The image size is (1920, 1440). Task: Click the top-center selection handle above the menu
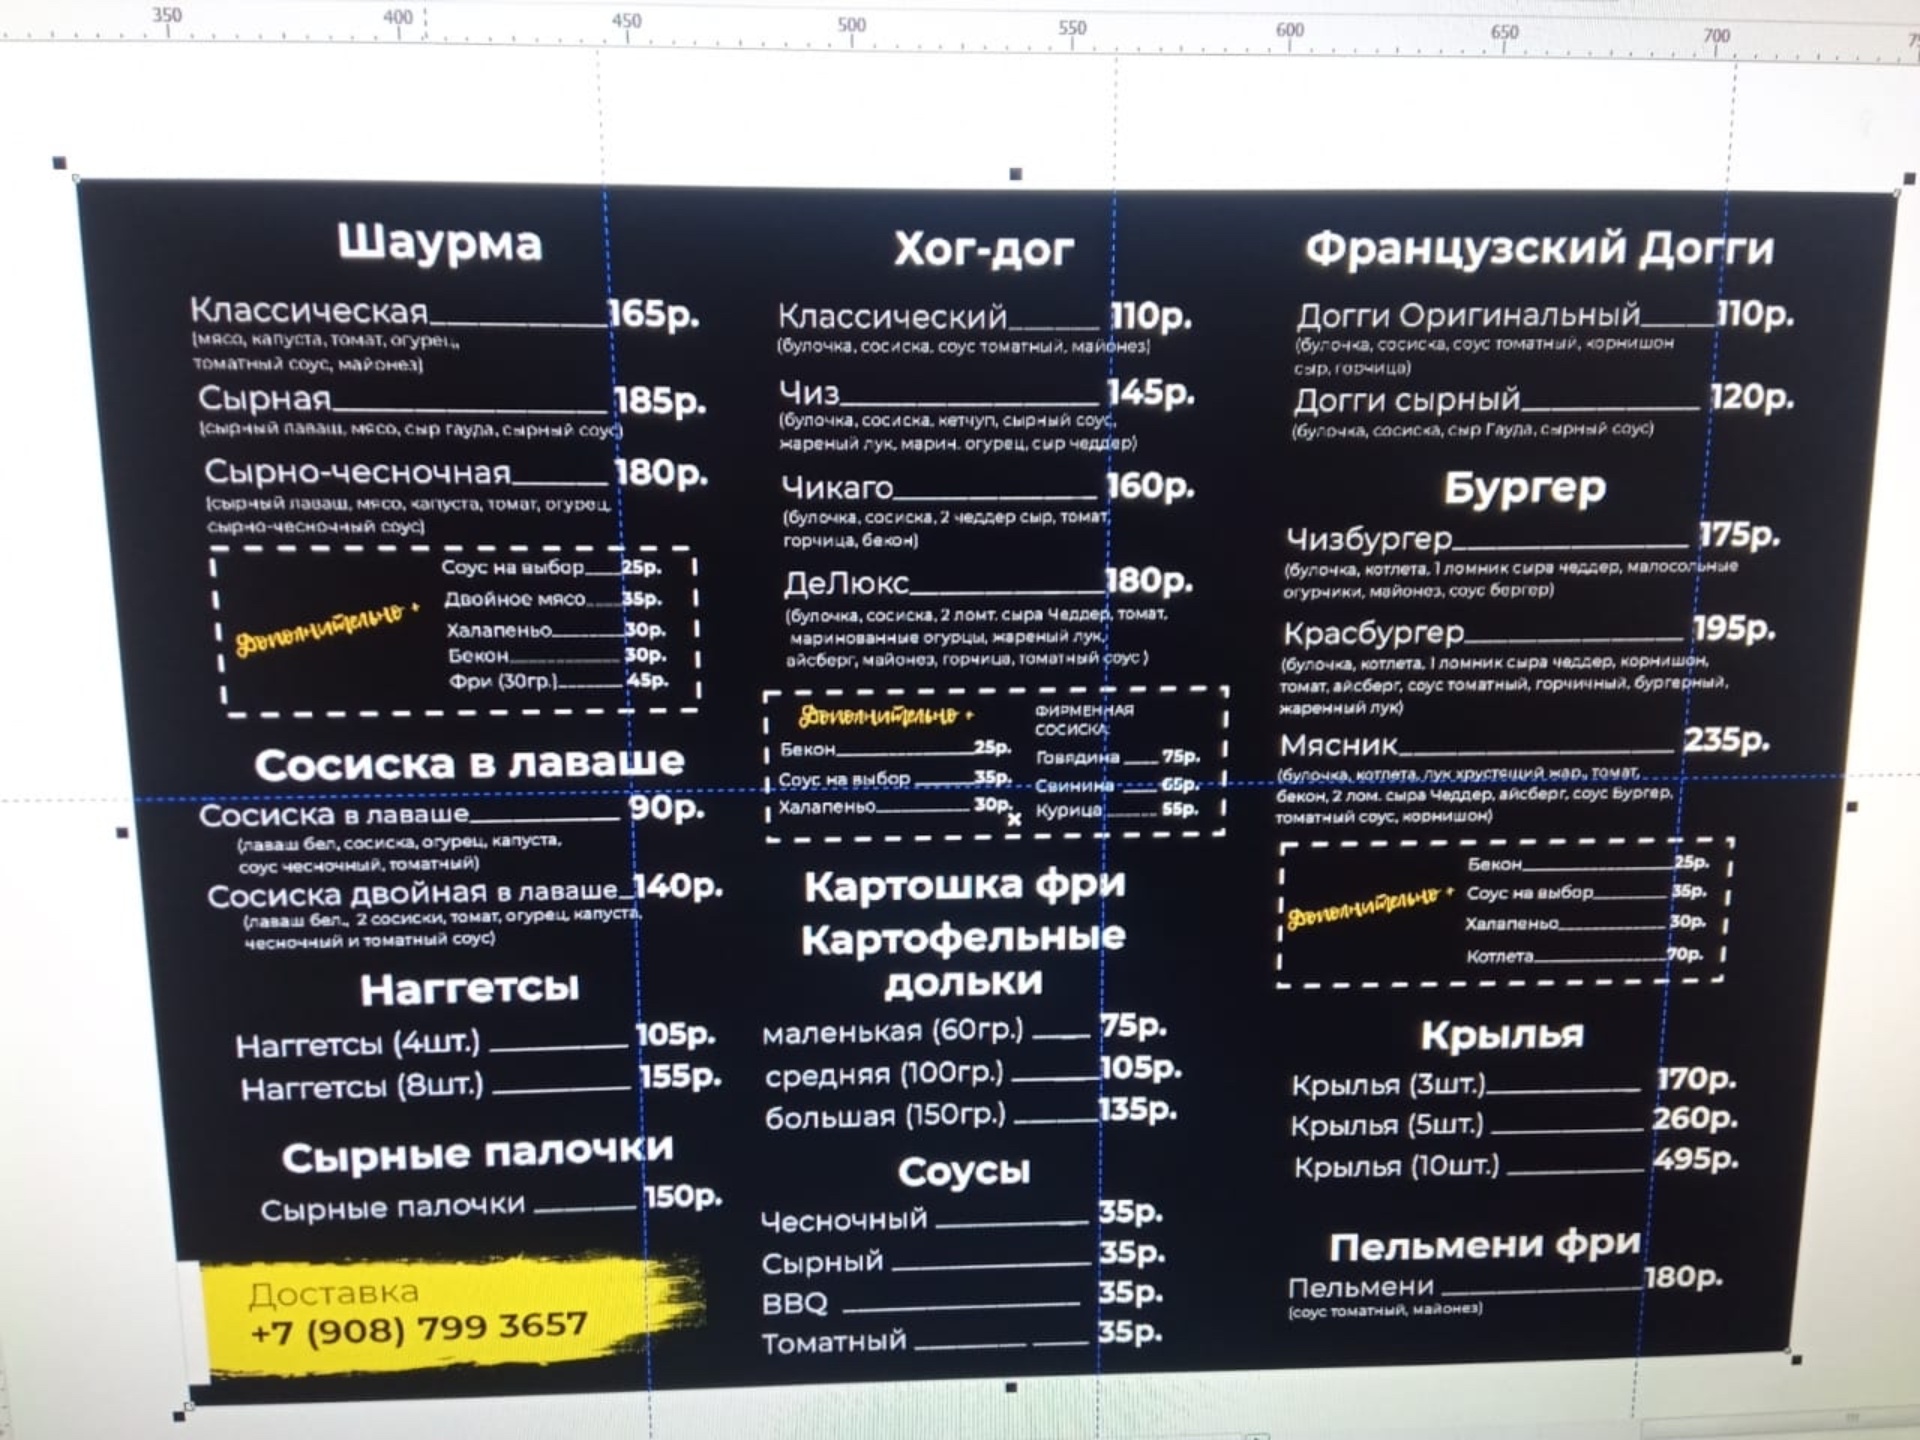1016,174
